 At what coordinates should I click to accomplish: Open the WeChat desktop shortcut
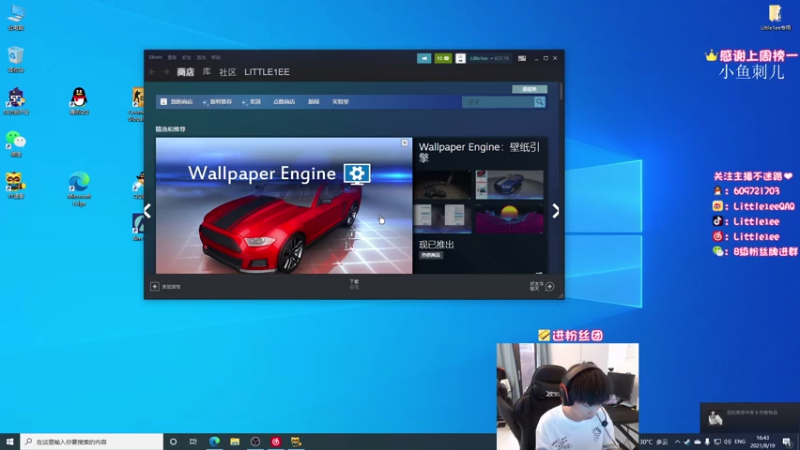16,143
